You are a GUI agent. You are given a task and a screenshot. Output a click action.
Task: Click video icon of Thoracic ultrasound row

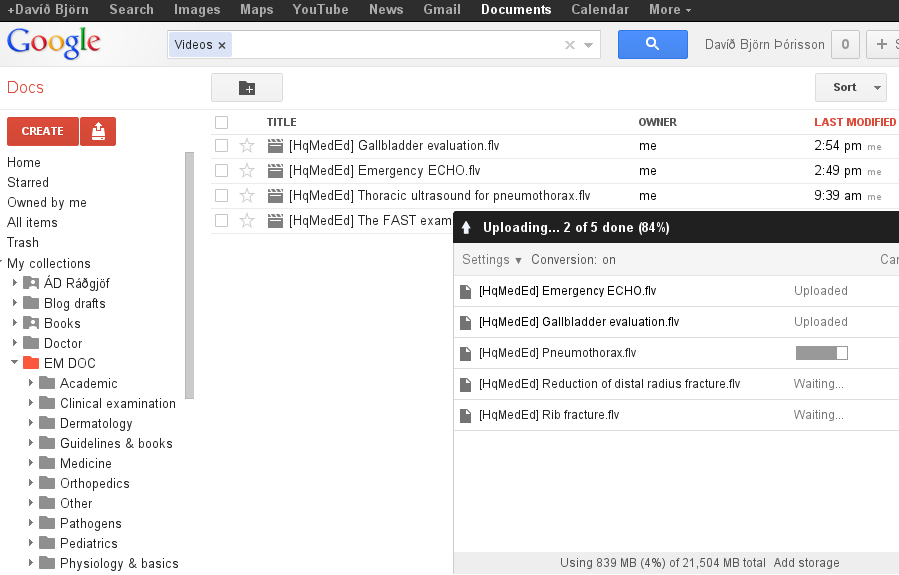click(276, 196)
